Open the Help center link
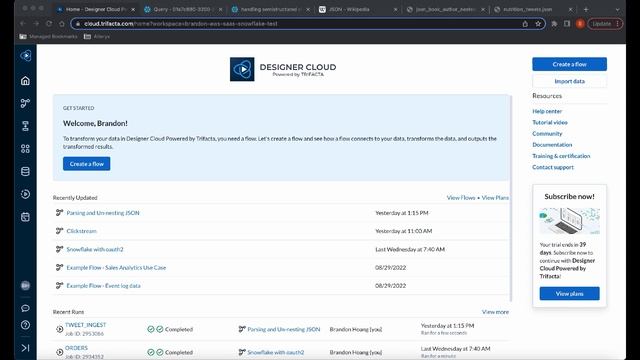Image resolution: width=640 pixels, height=360 pixels. [547, 111]
